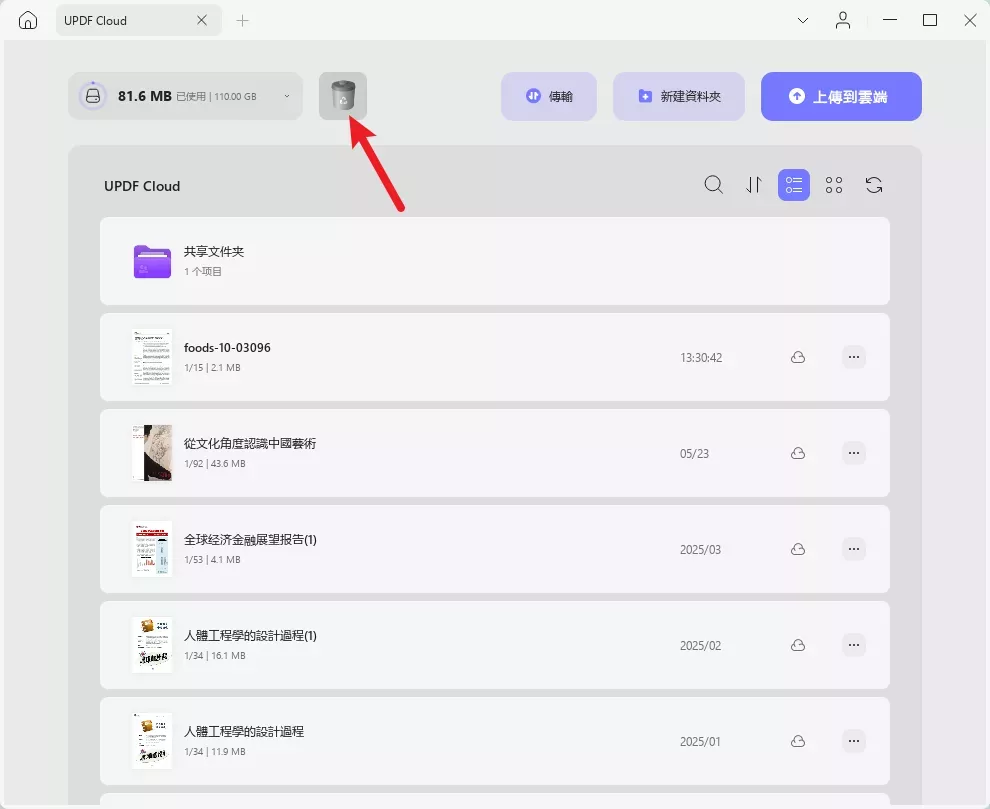Click cloud status icon for 全球经济金融展望报告(1)

[798, 549]
